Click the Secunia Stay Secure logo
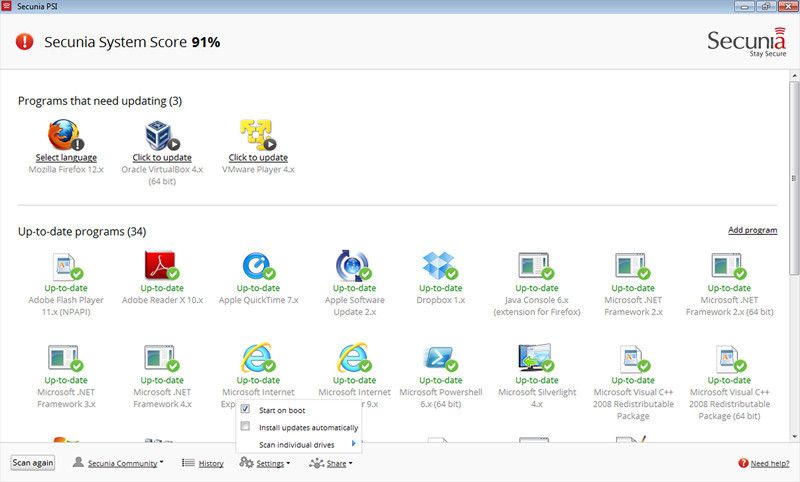The width and height of the screenshot is (800, 482). tap(746, 42)
